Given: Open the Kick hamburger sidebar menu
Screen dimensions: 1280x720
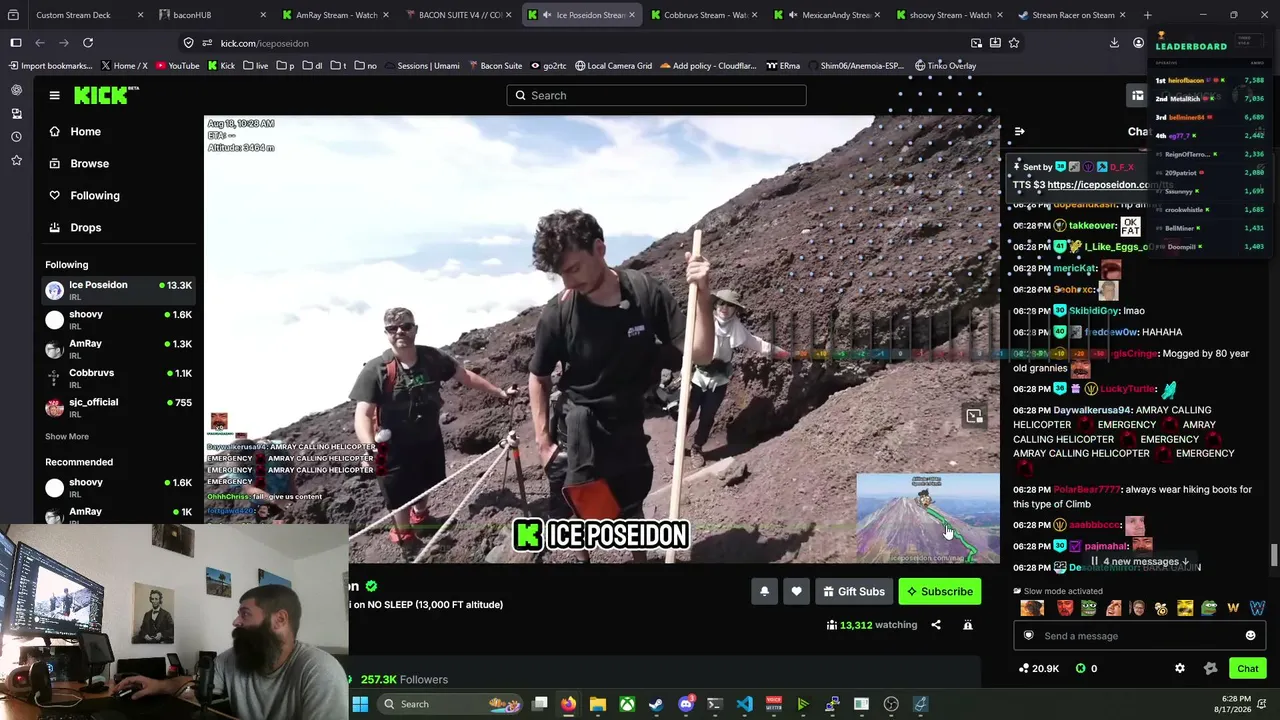Looking at the screenshot, I should [54, 95].
